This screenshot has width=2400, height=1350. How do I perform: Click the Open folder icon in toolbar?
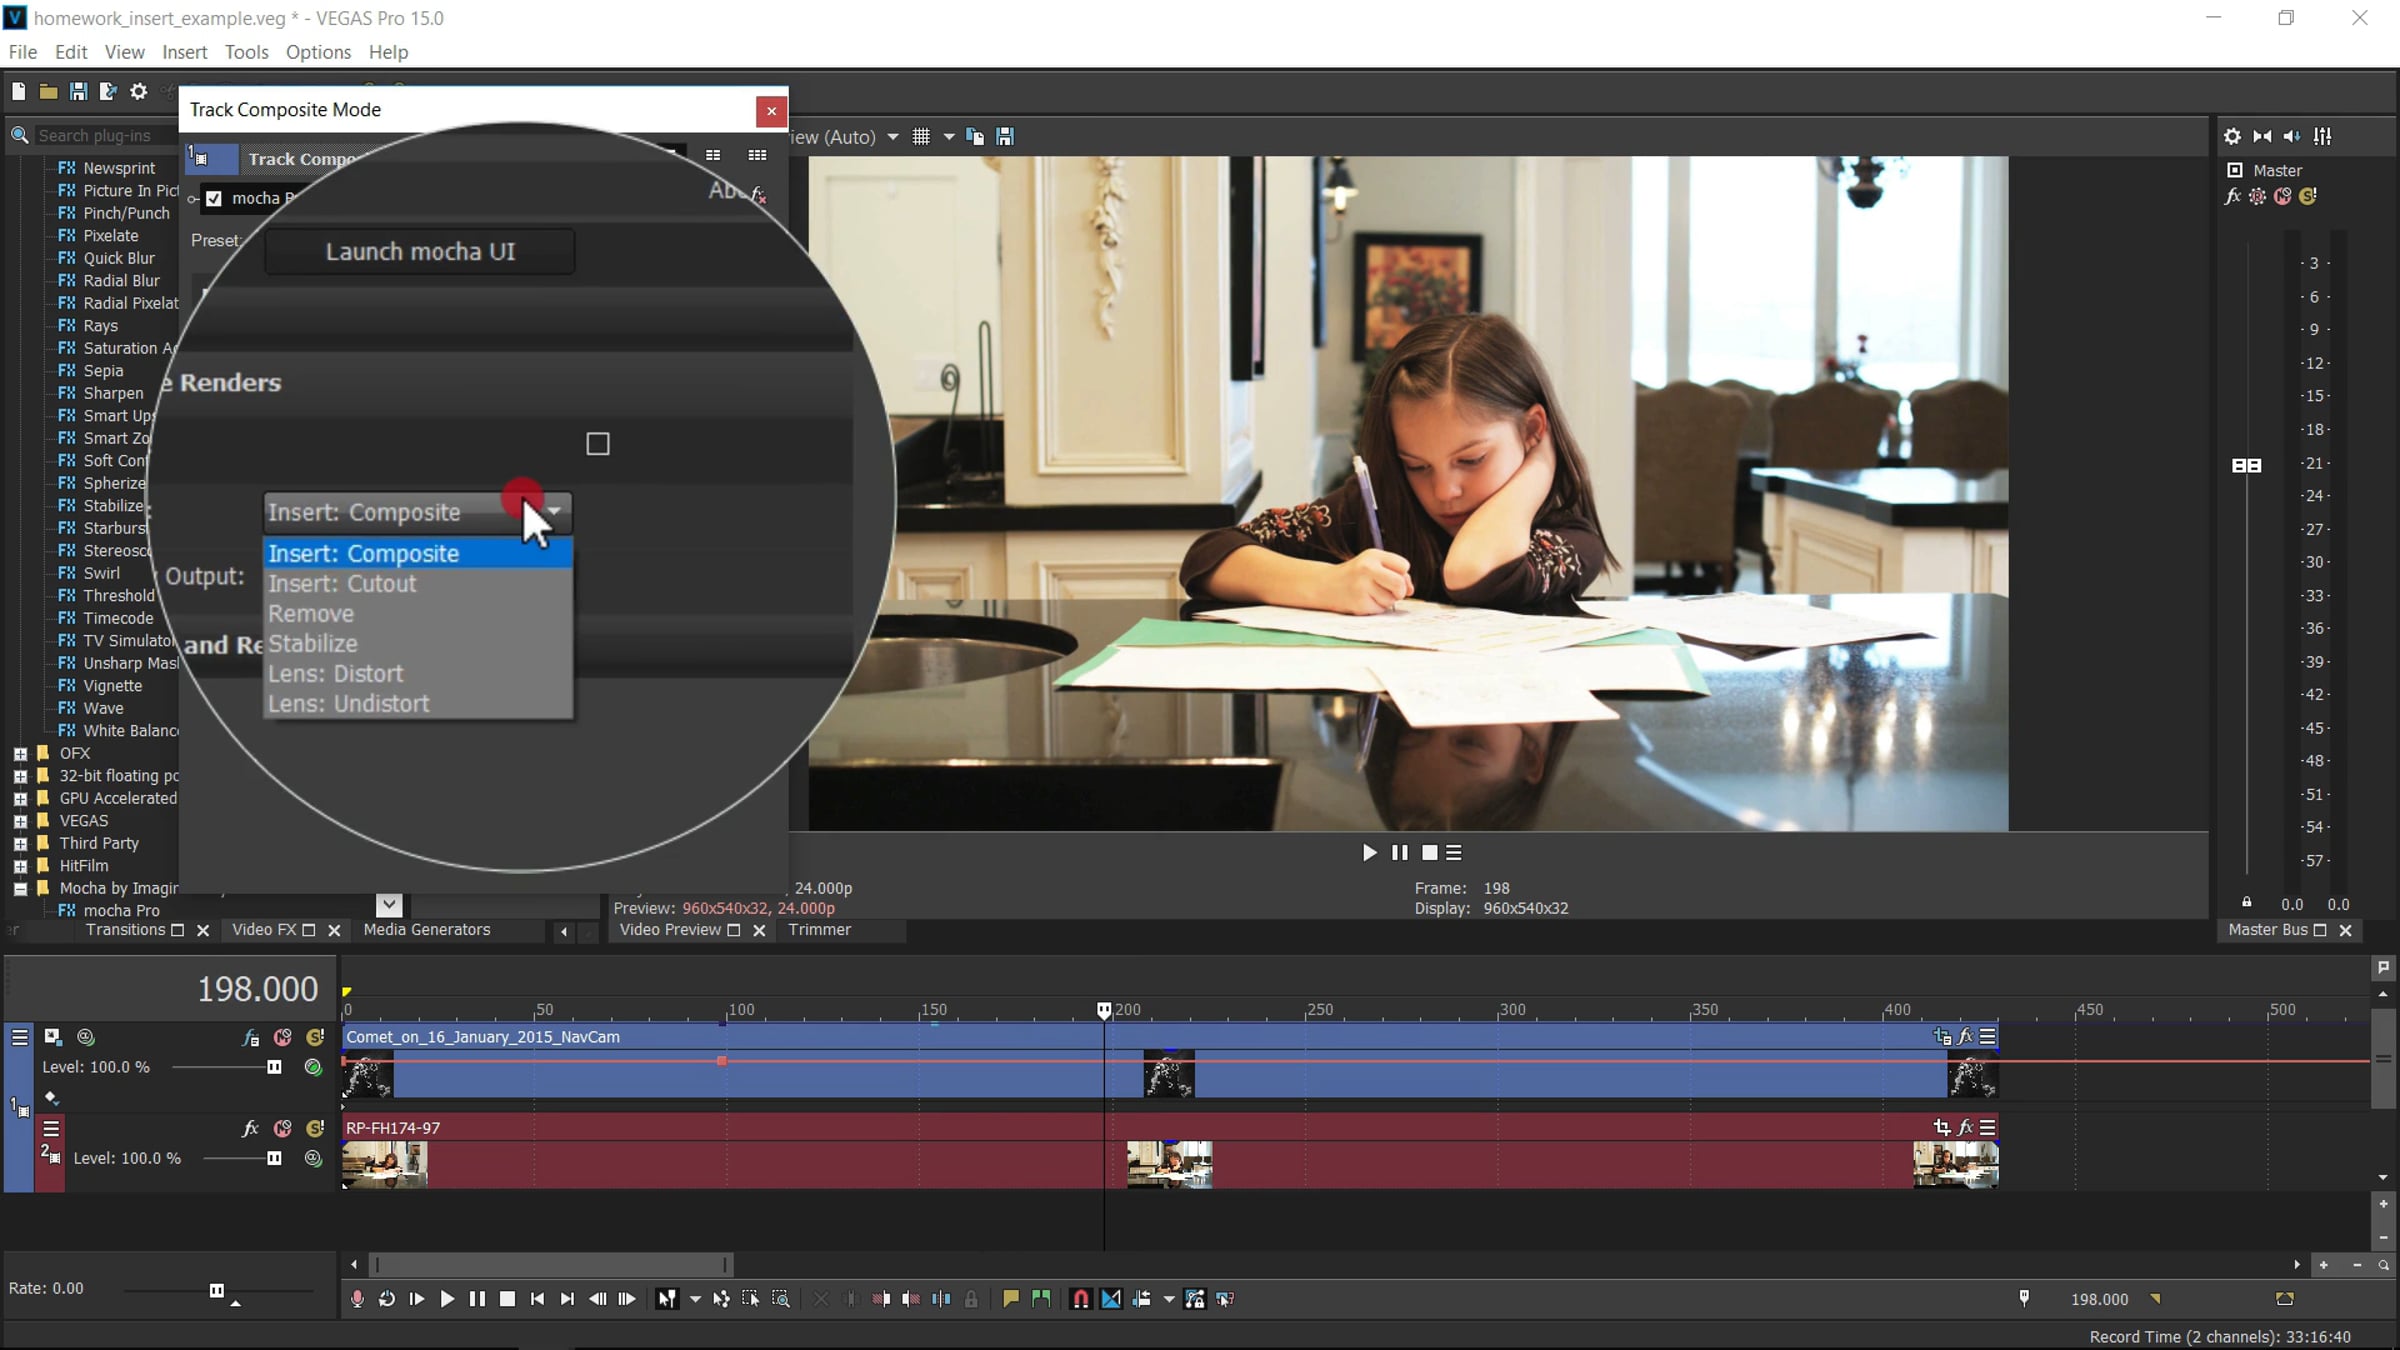(x=48, y=92)
